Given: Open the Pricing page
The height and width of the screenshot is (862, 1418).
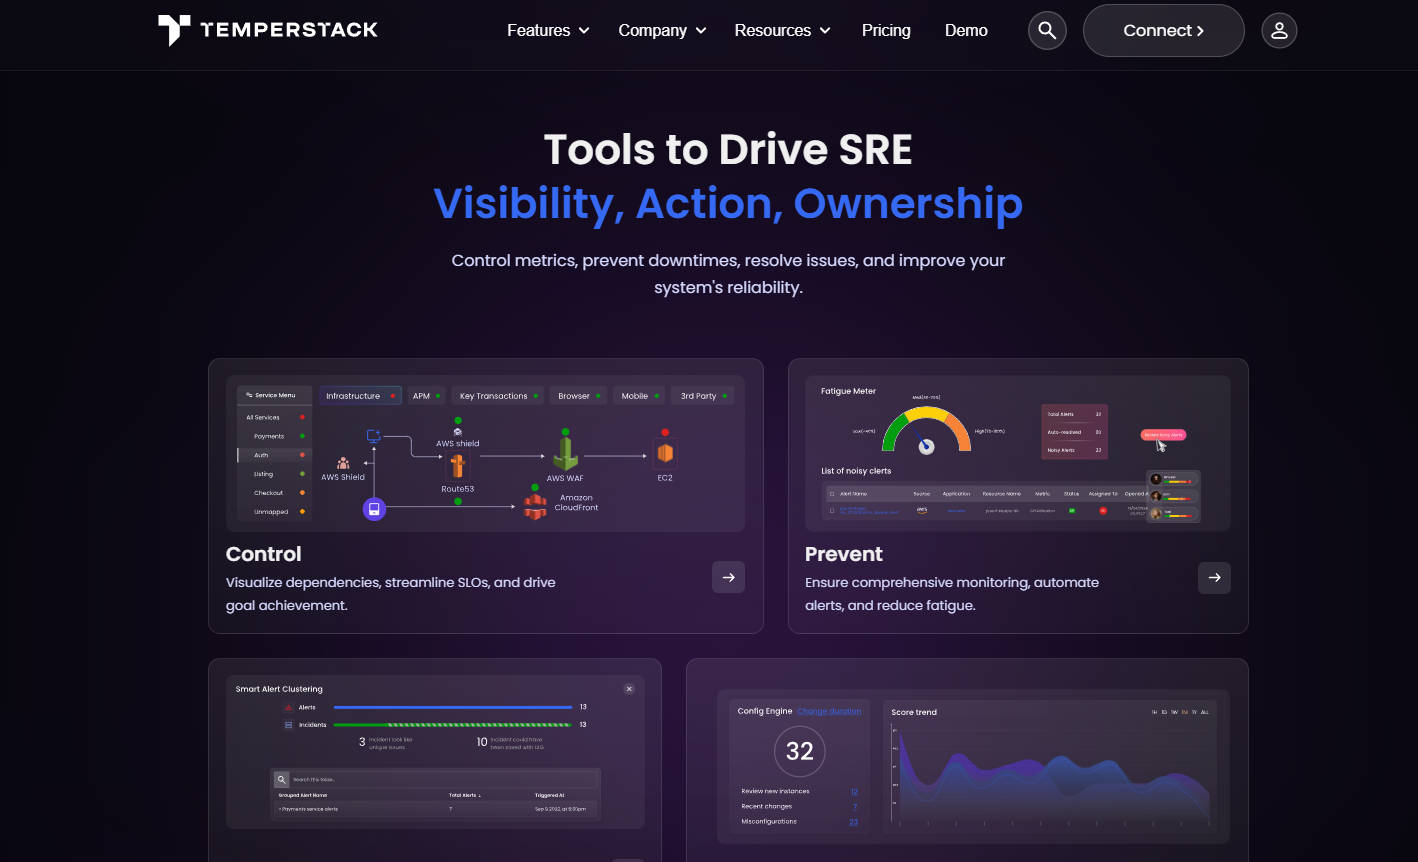Looking at the screenshot, I should point(886,31).
